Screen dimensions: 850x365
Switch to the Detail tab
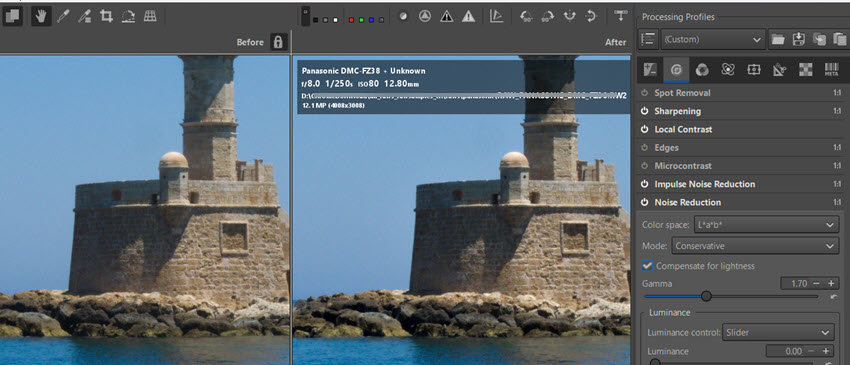(676, 69)
